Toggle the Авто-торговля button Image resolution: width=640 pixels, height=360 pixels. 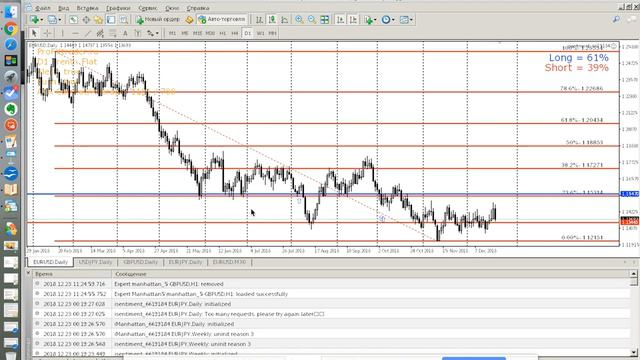(x=222, y=19)
